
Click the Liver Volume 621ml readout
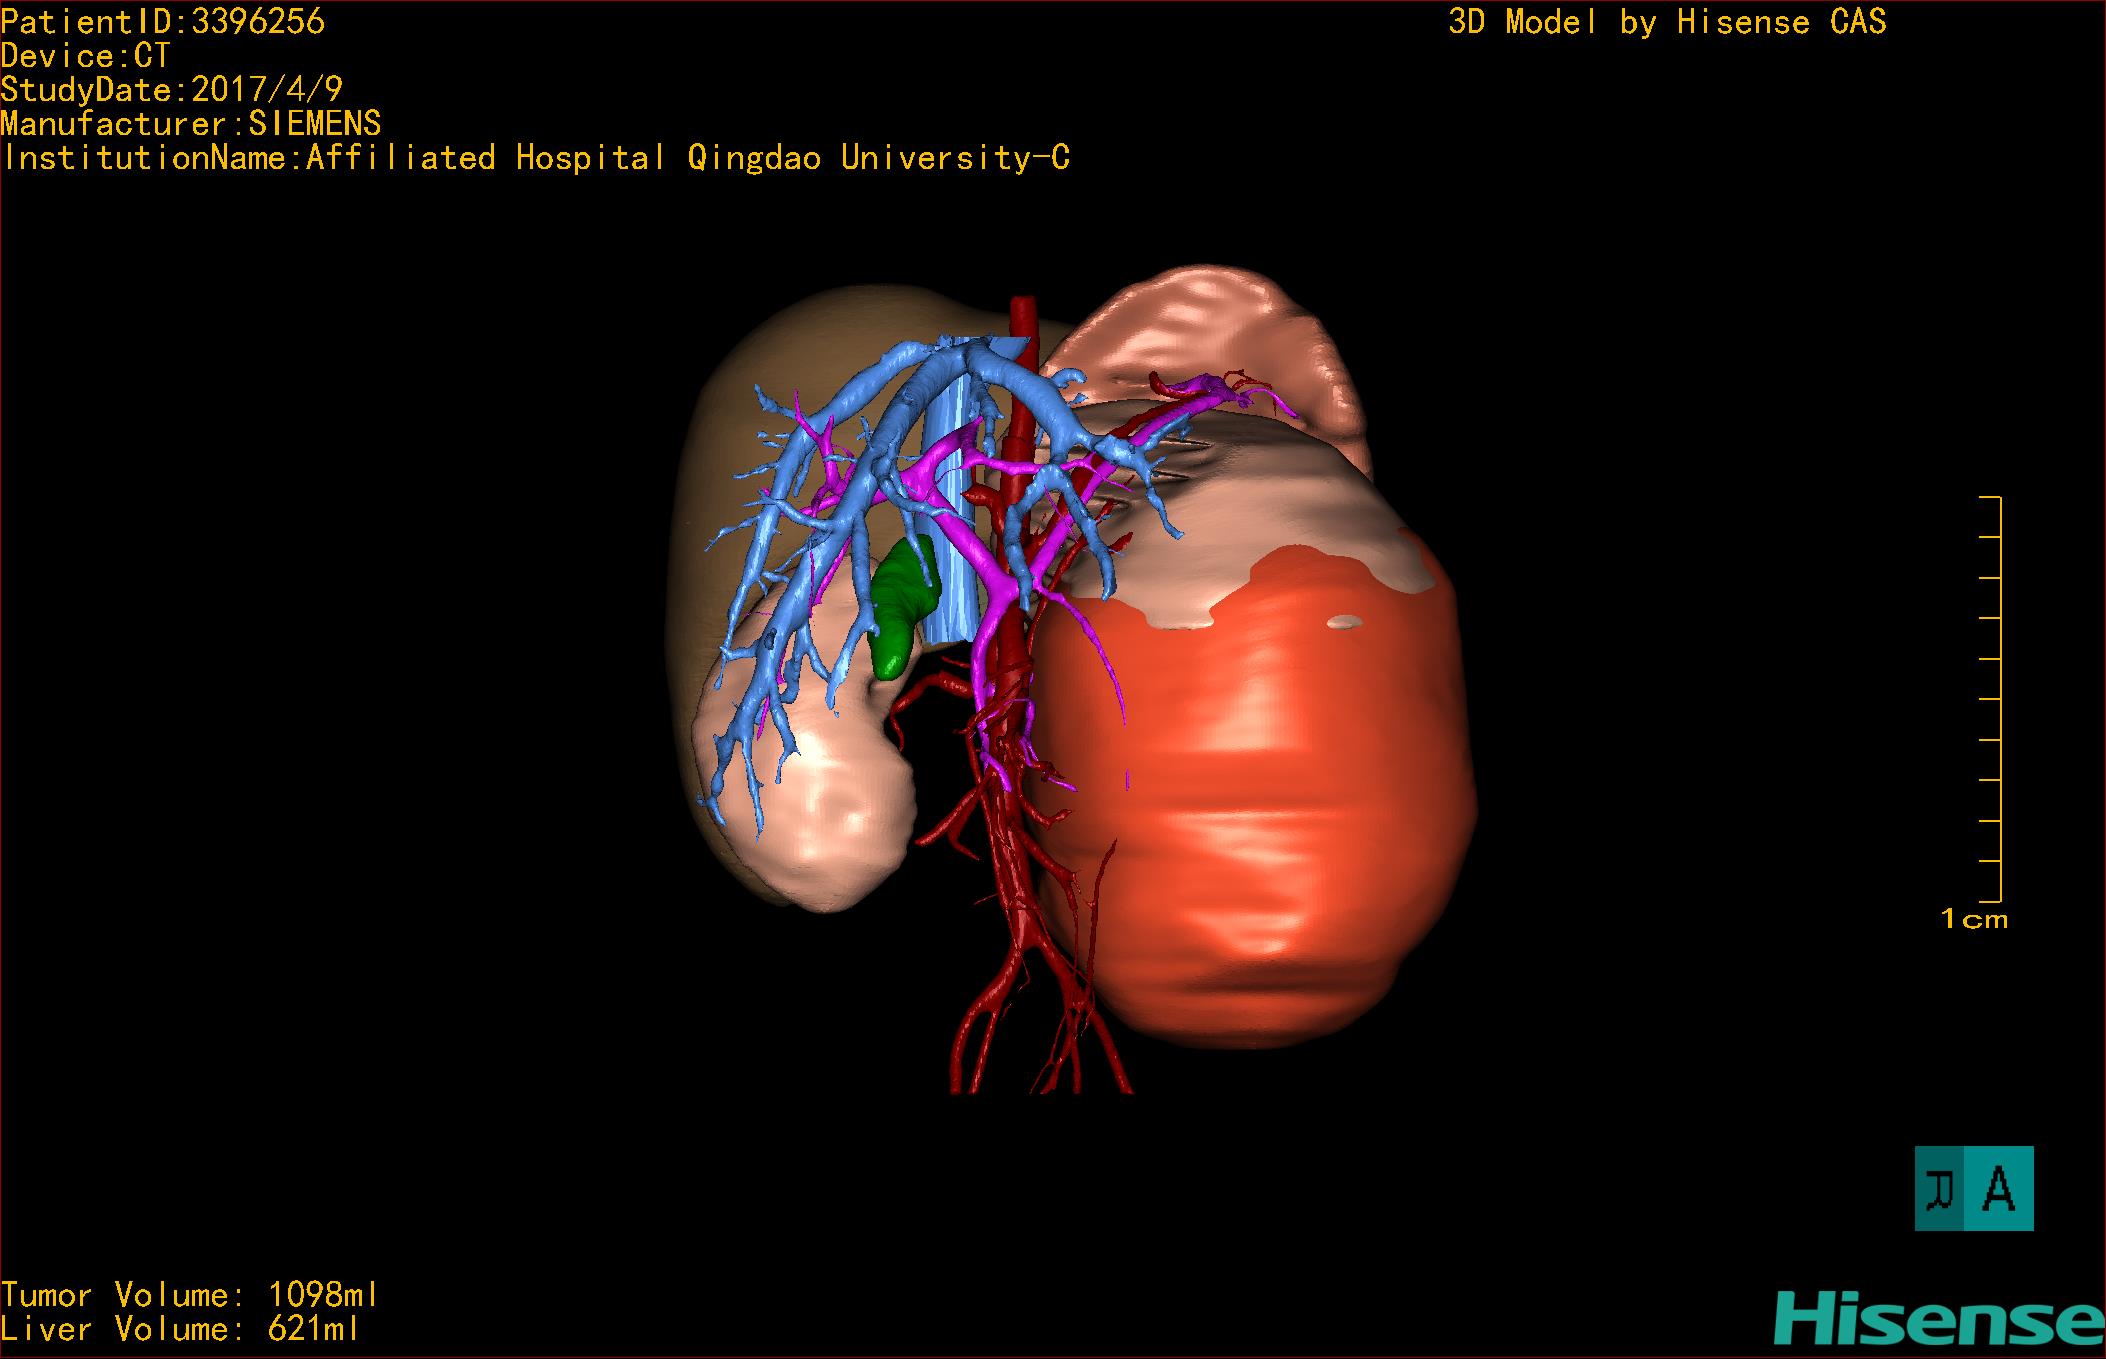tap(180, 1330)
